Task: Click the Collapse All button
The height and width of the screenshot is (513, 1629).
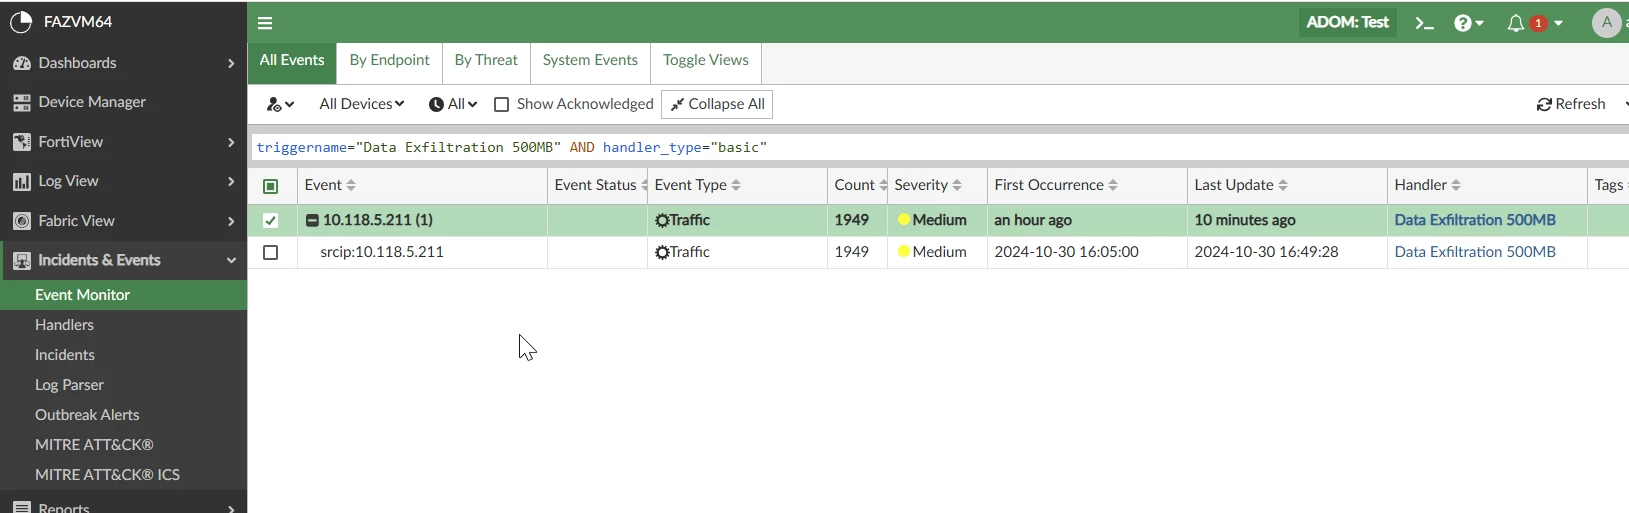Action: point(717,104)
